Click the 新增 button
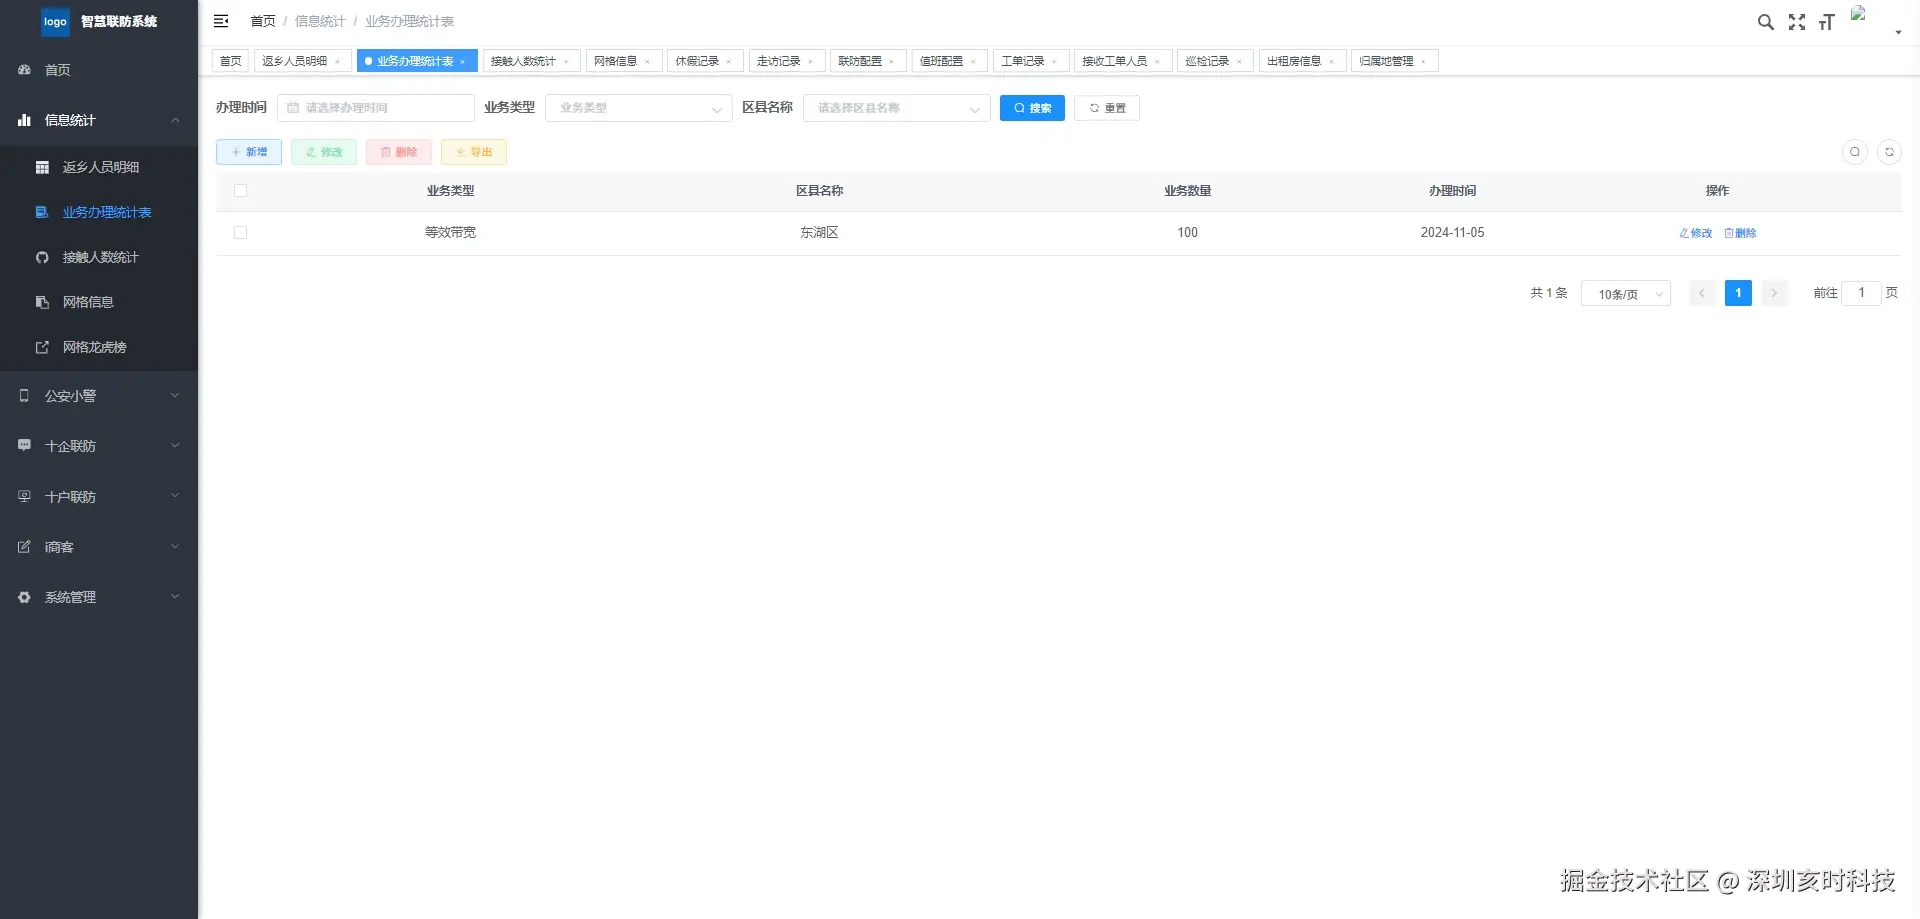1920x919 pixels. tap(249, 152)
